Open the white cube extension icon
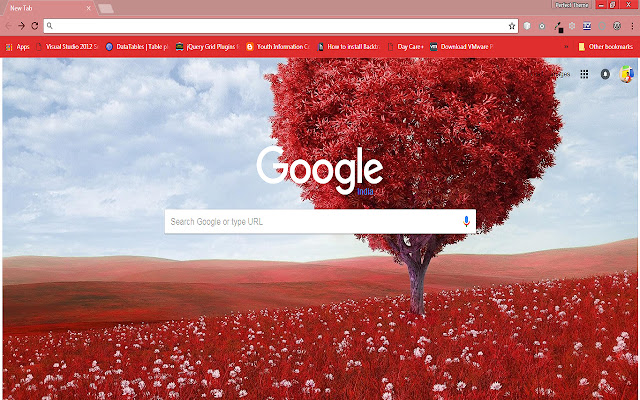Image resolution: width=640 pixels, height=400 pixels. click(x=527, y=26)
